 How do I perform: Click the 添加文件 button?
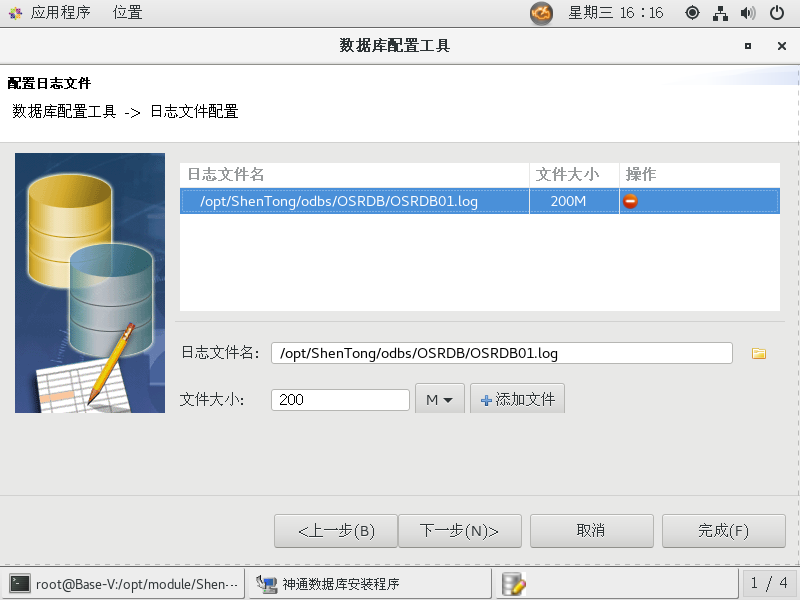(x=518, y=400)
